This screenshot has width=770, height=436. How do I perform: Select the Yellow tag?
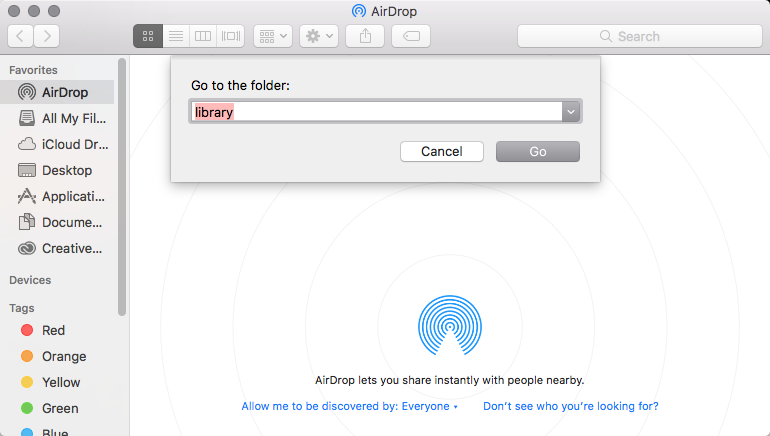point(57,382)
